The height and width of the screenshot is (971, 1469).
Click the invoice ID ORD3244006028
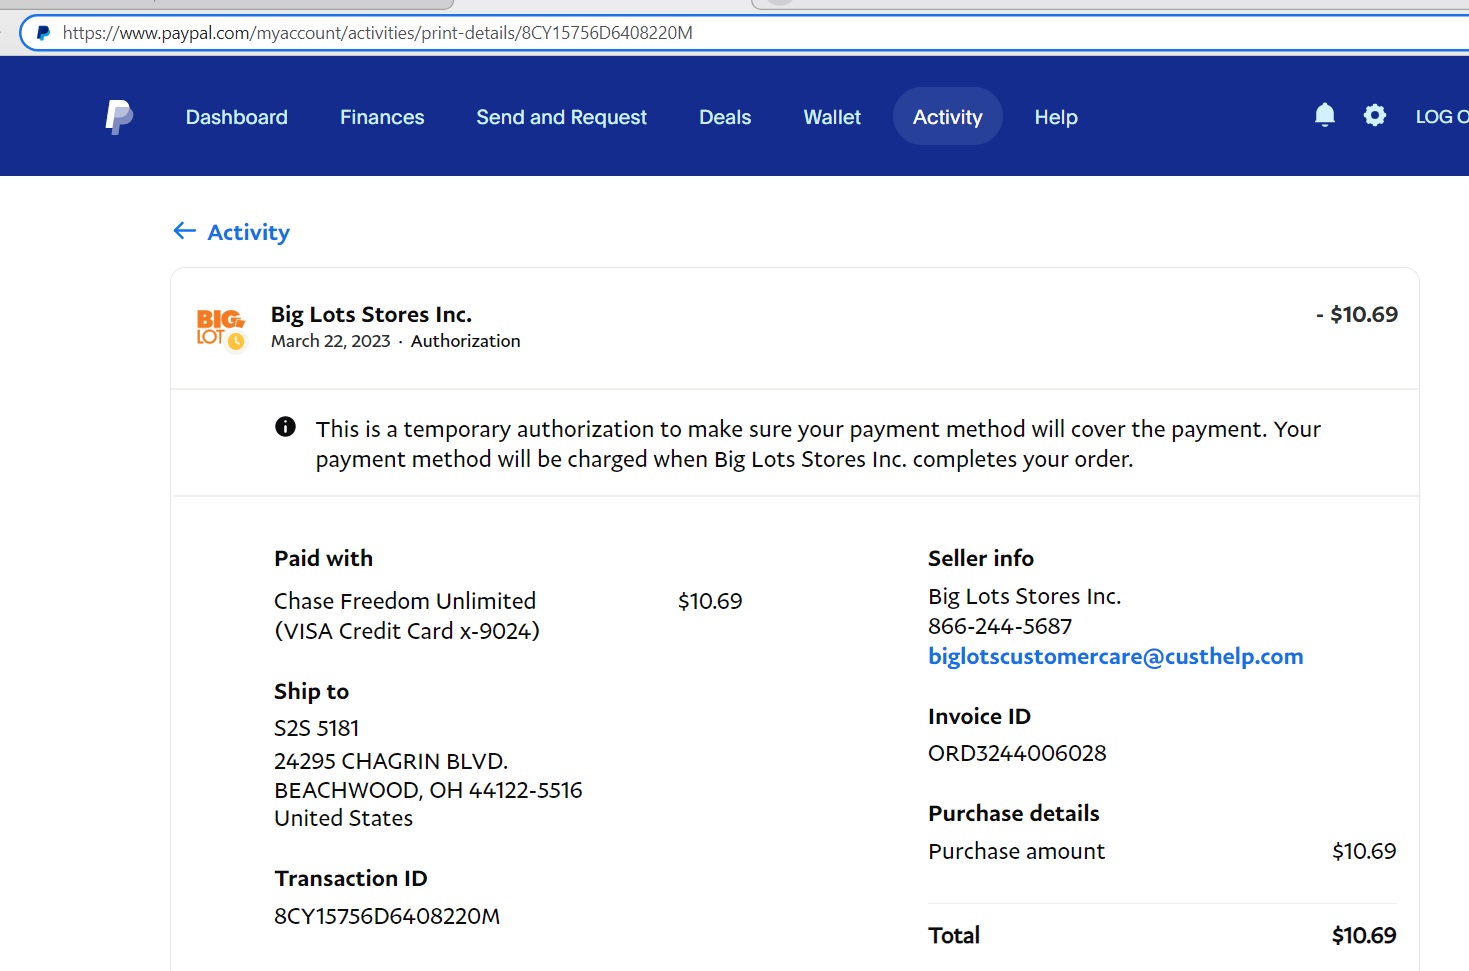pyautogui.click(x=1017, y=753)
